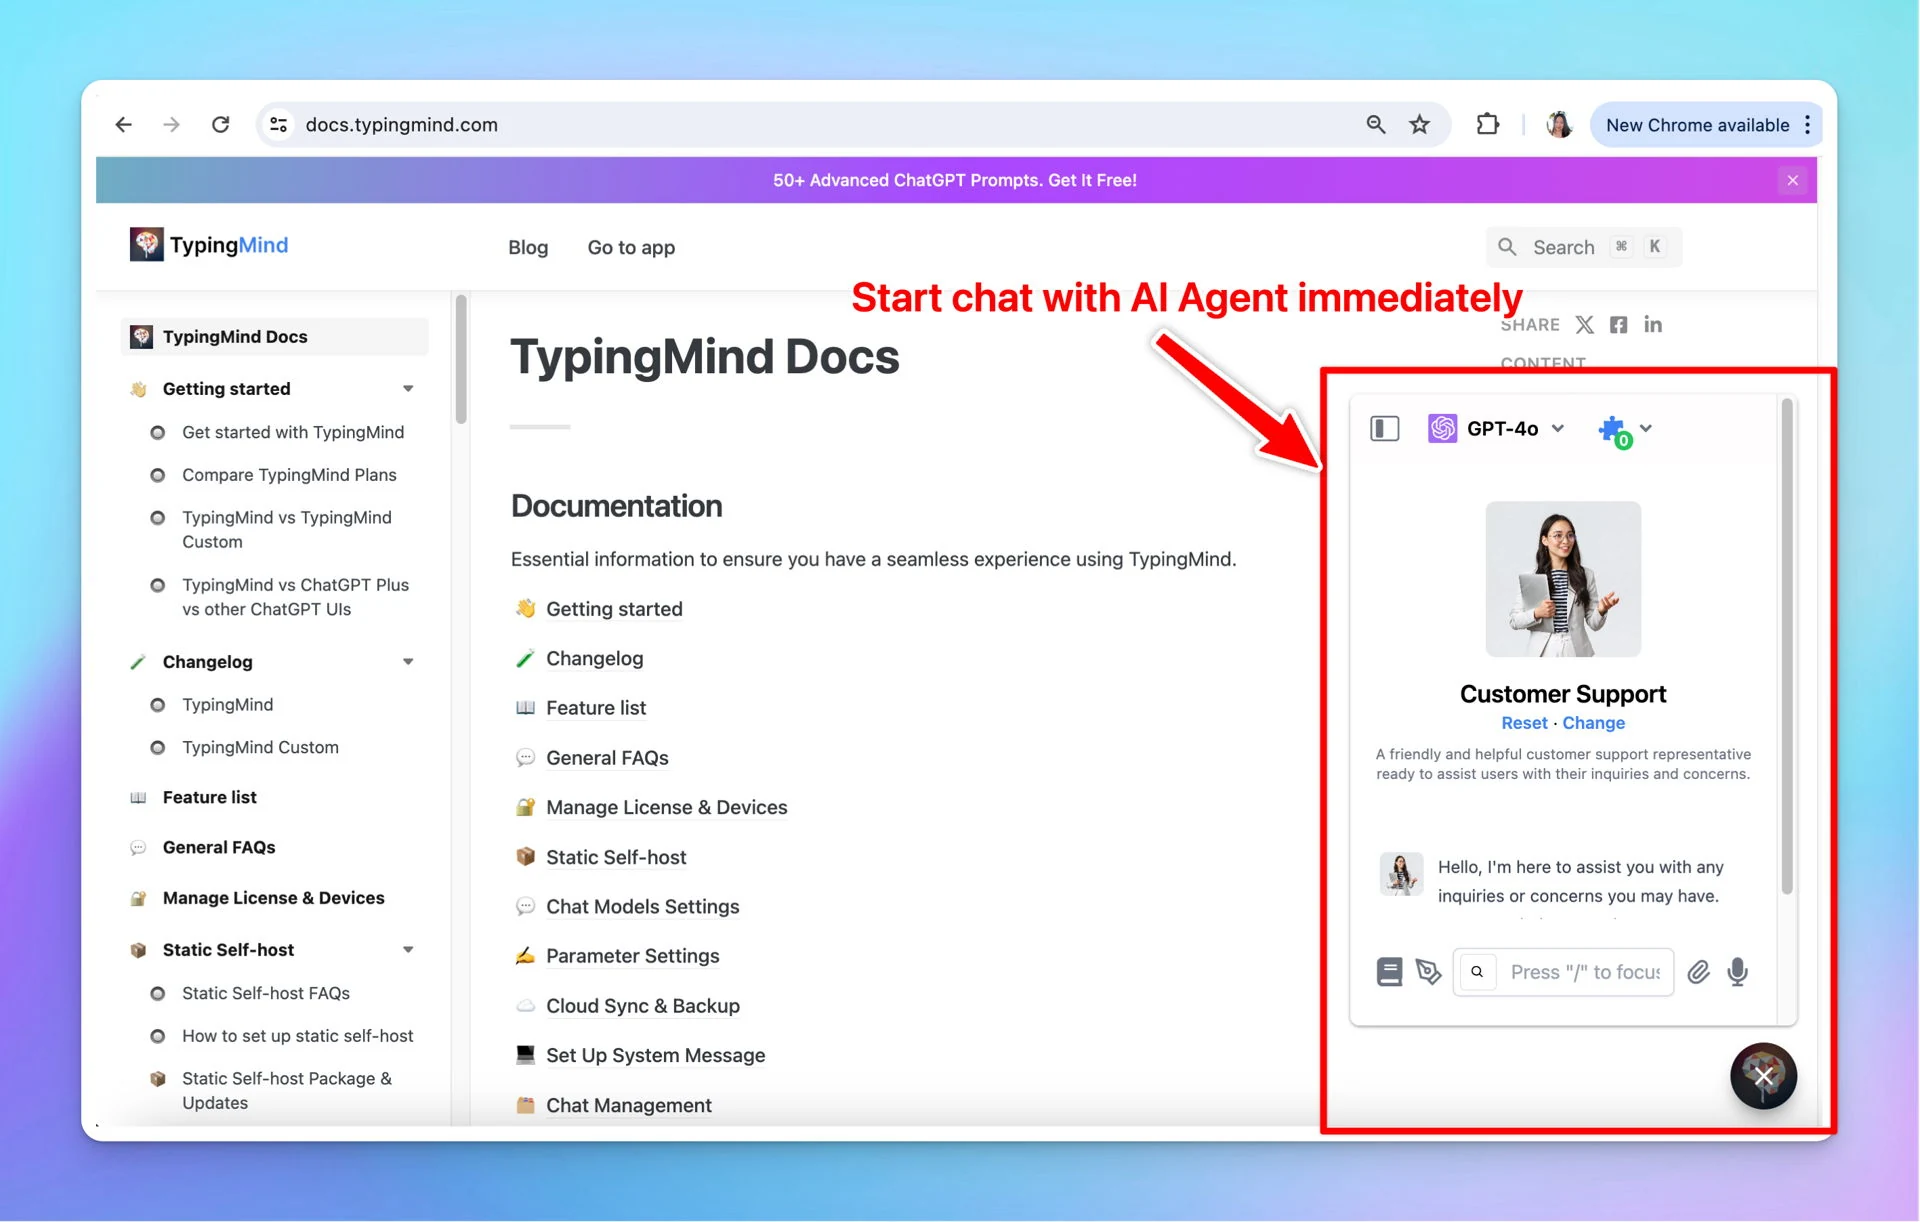This screenshot has height=1222, width=1920.
Task: Collapse the Static Self-host sidebar section arrow
Action: 408,950
